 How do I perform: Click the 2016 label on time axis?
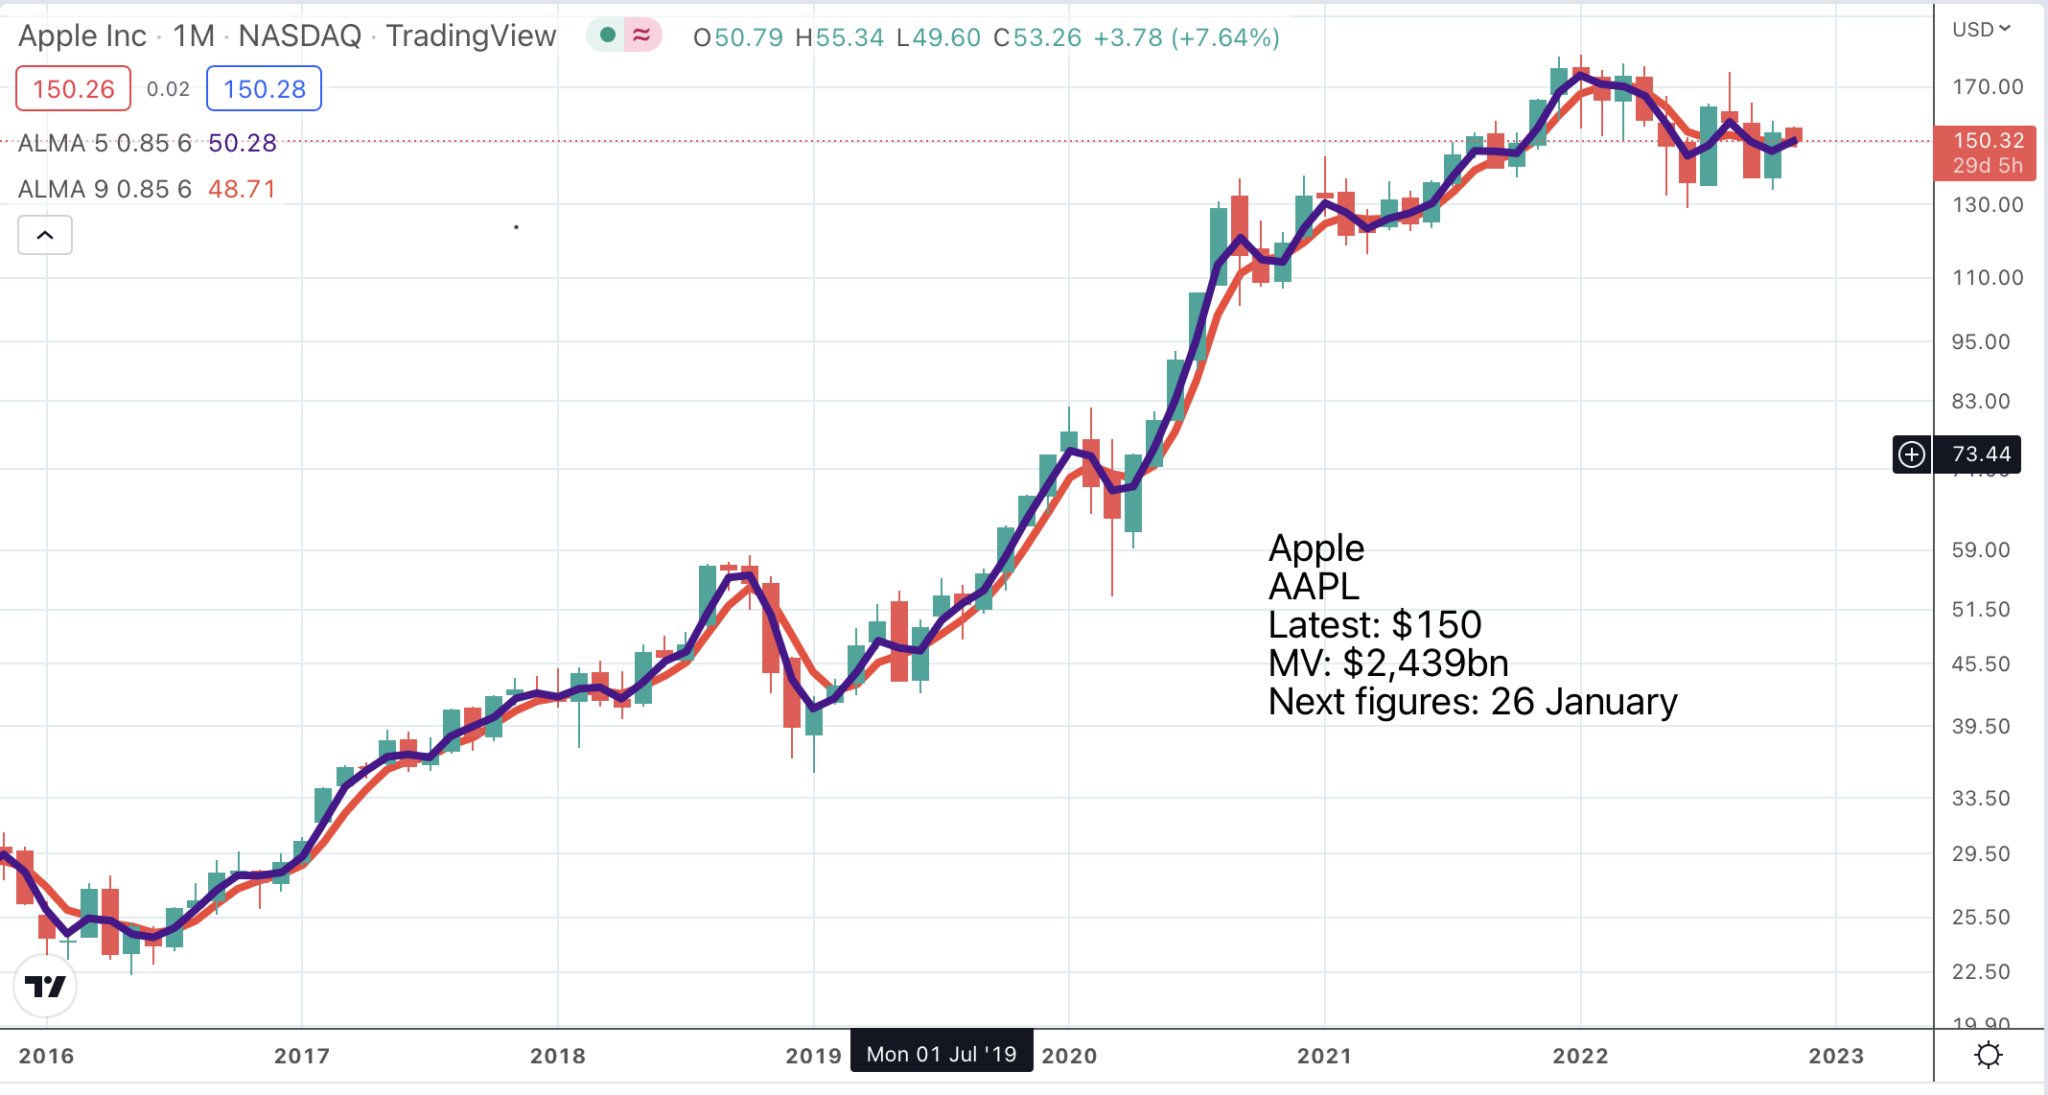(46, 1055)
